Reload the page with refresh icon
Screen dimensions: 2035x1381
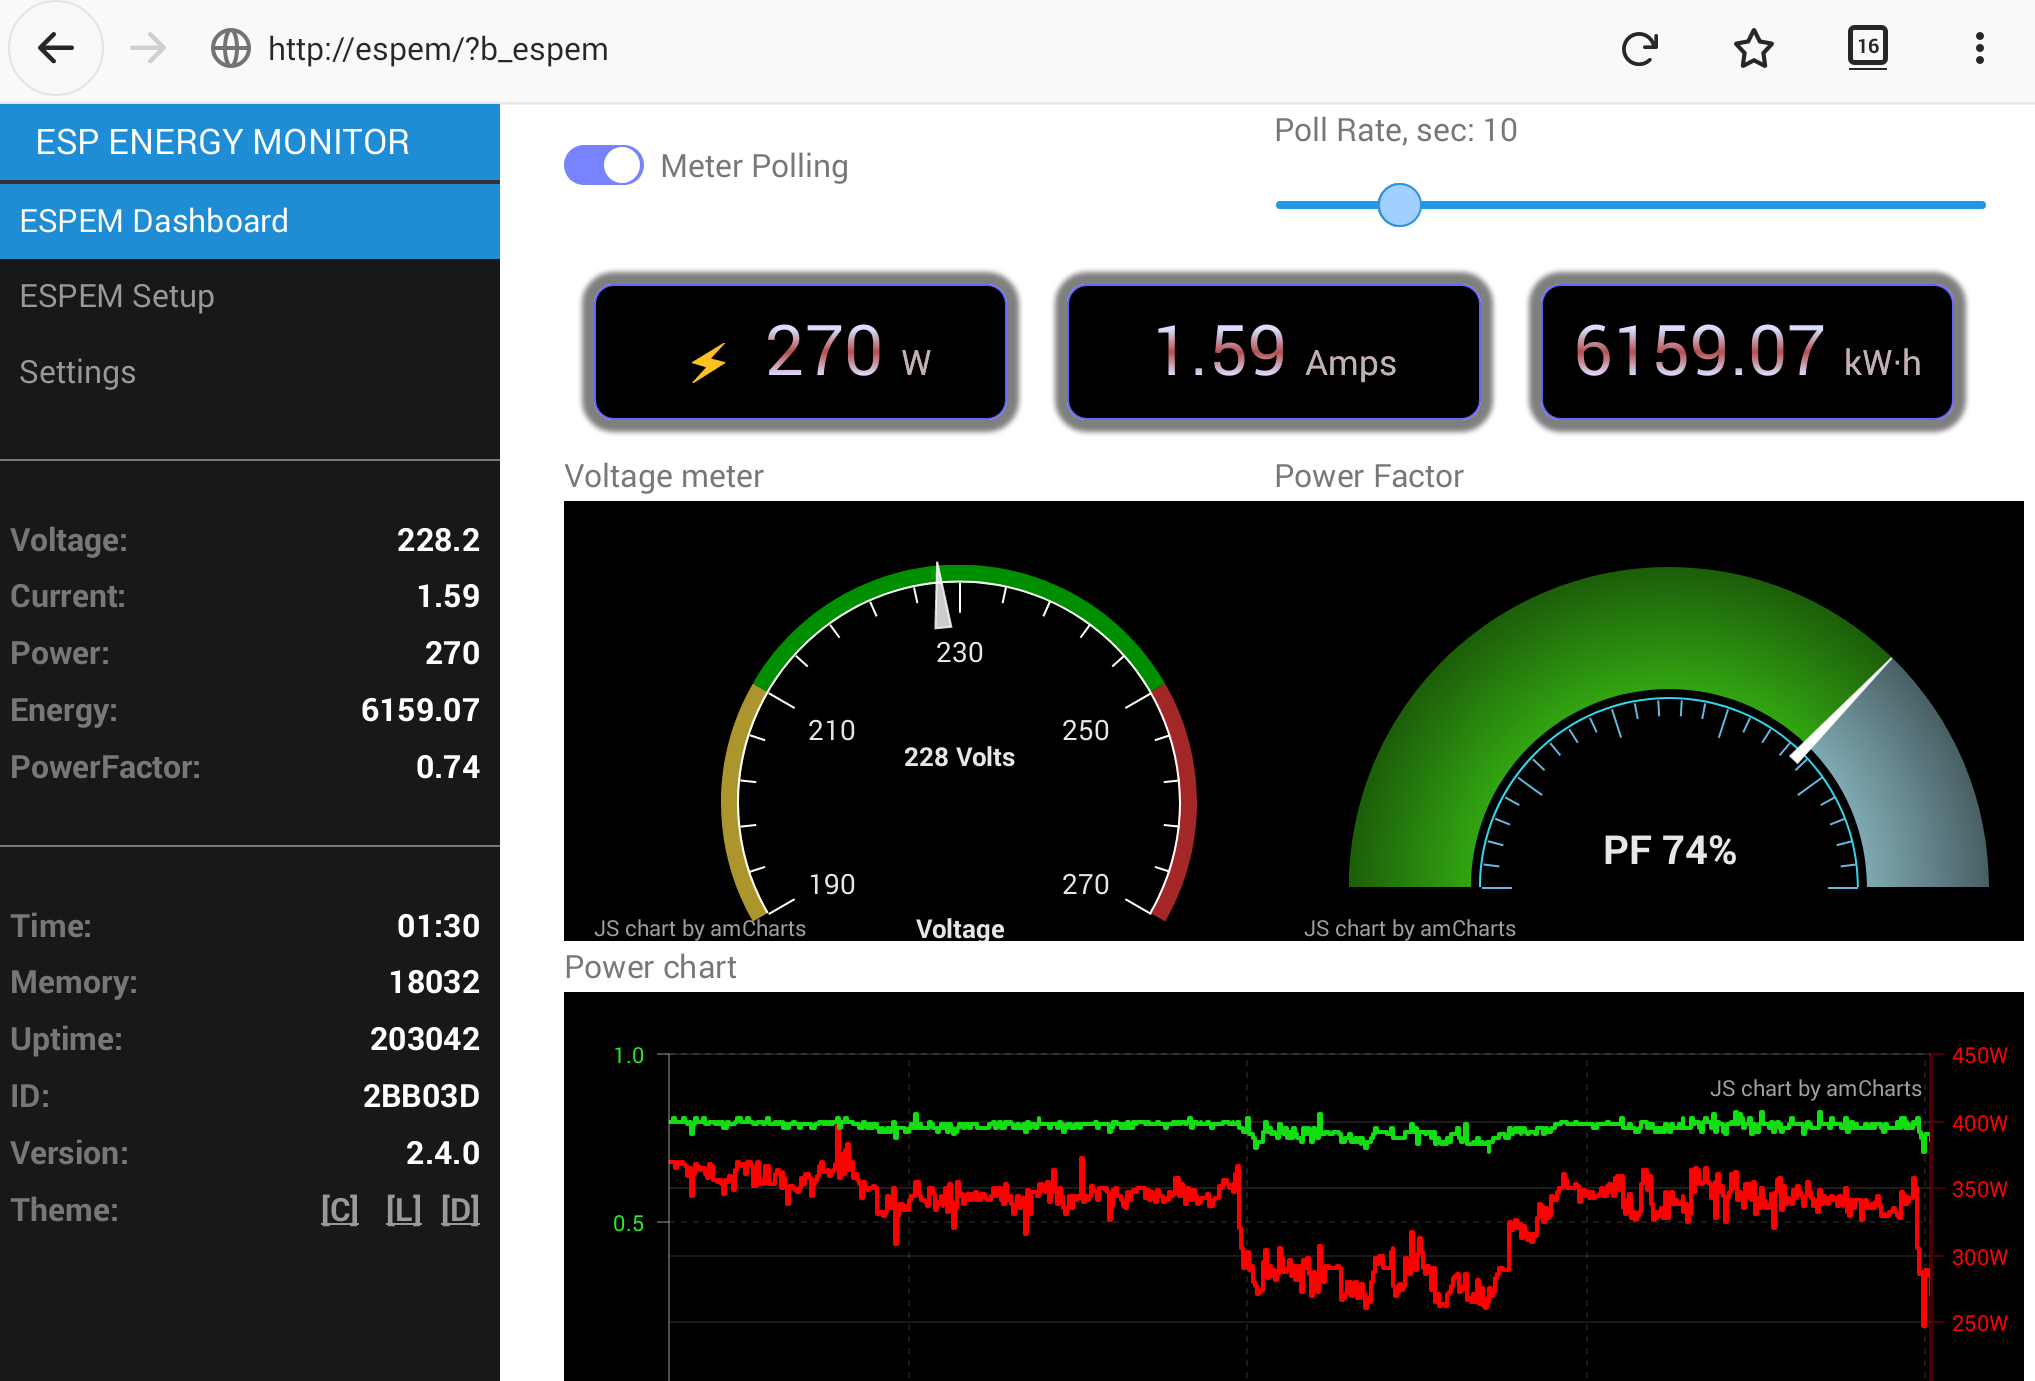click(x=1640, y=48)
